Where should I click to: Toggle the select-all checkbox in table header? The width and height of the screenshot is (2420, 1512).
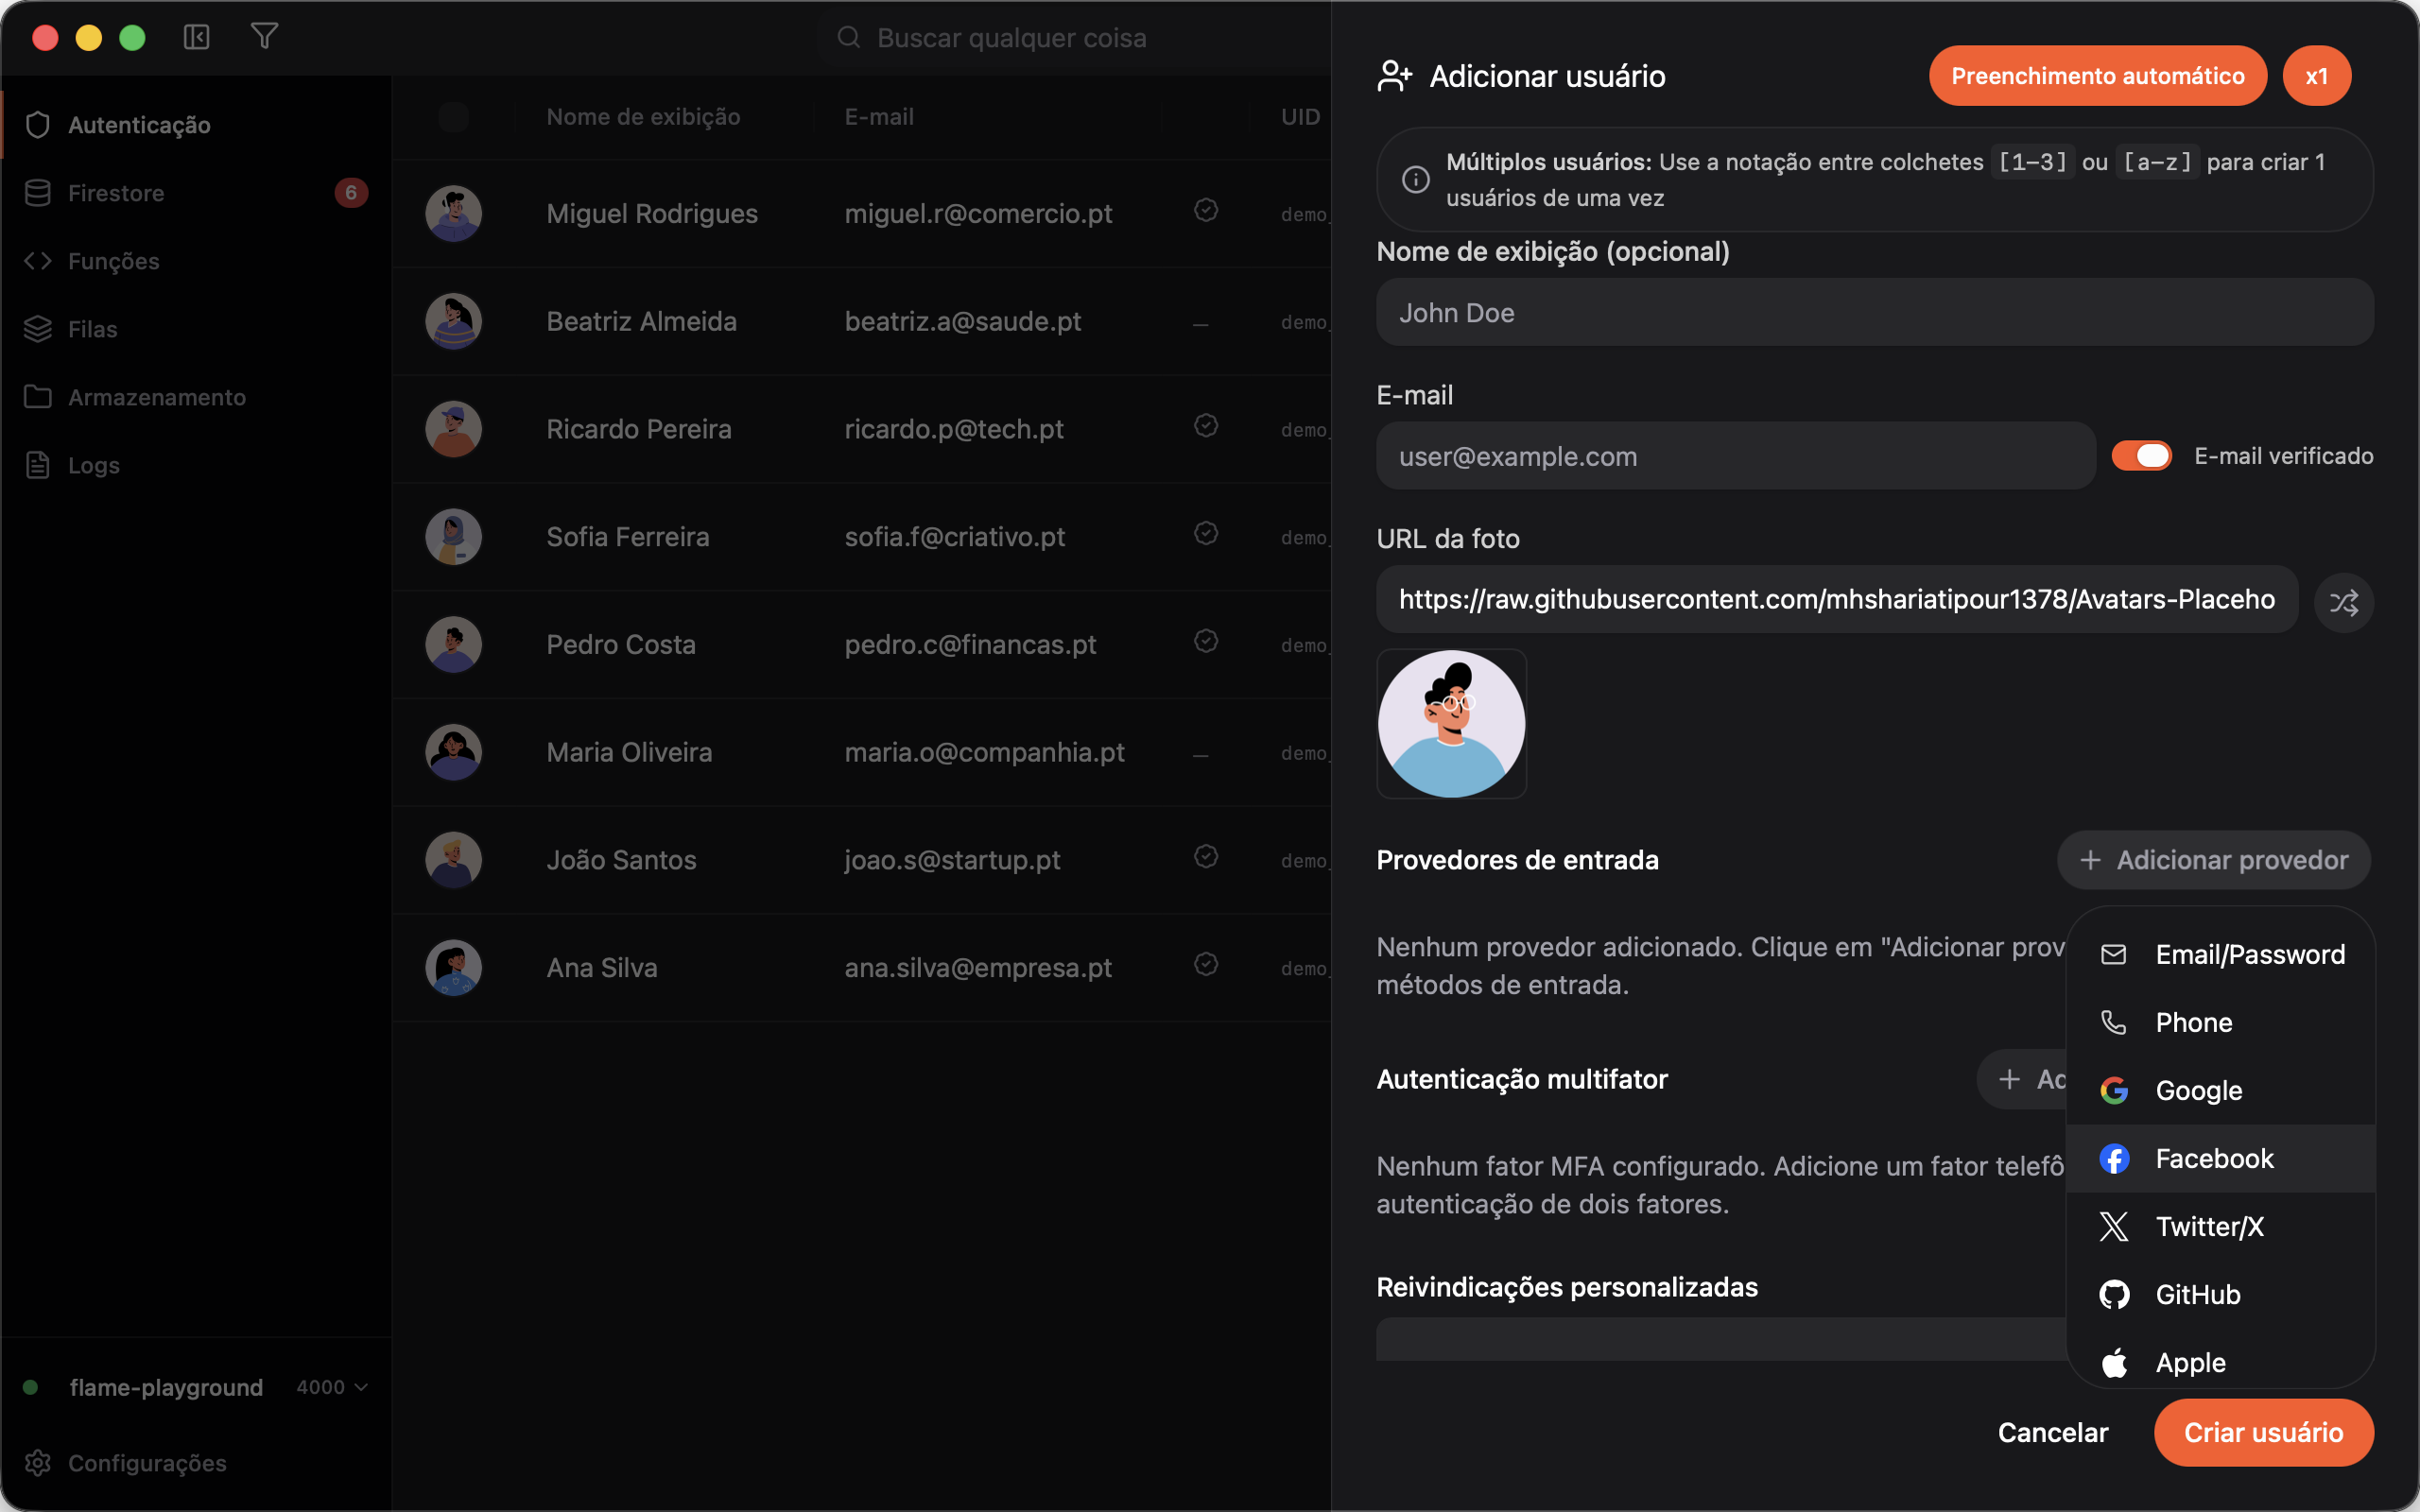[454, 117]
